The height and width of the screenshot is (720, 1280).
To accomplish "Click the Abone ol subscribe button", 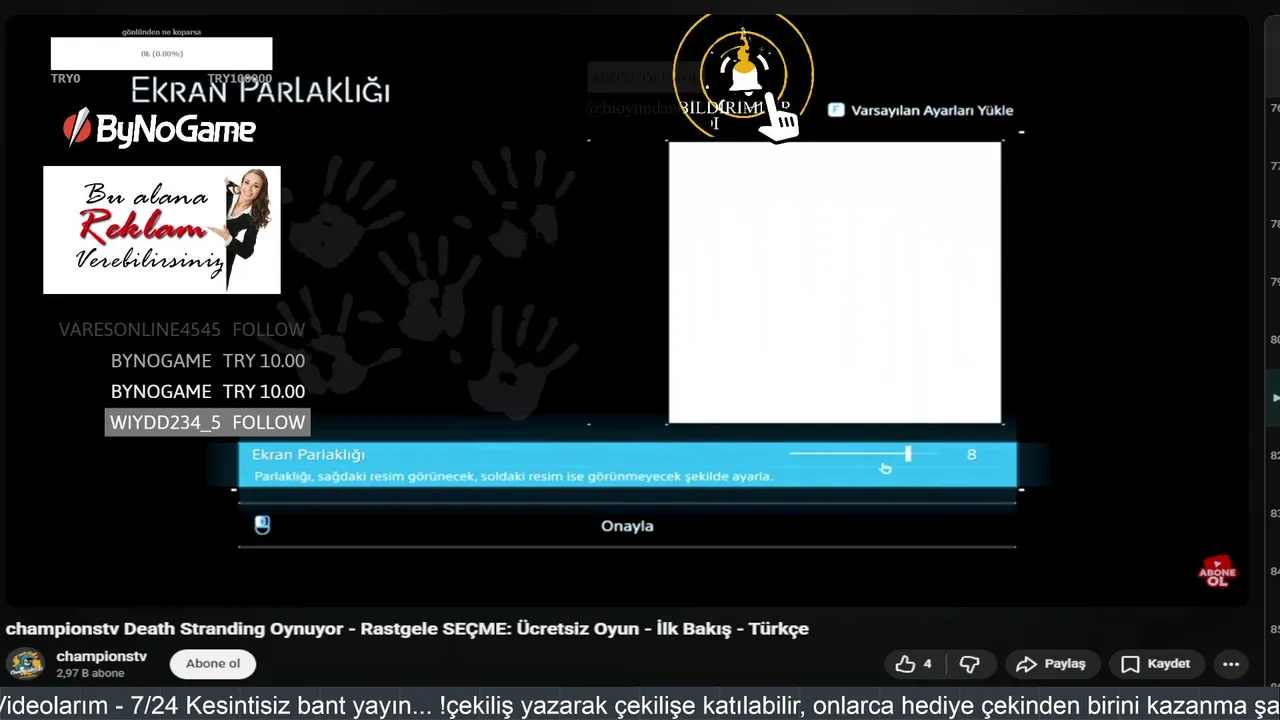I will (x=213, y=664).
